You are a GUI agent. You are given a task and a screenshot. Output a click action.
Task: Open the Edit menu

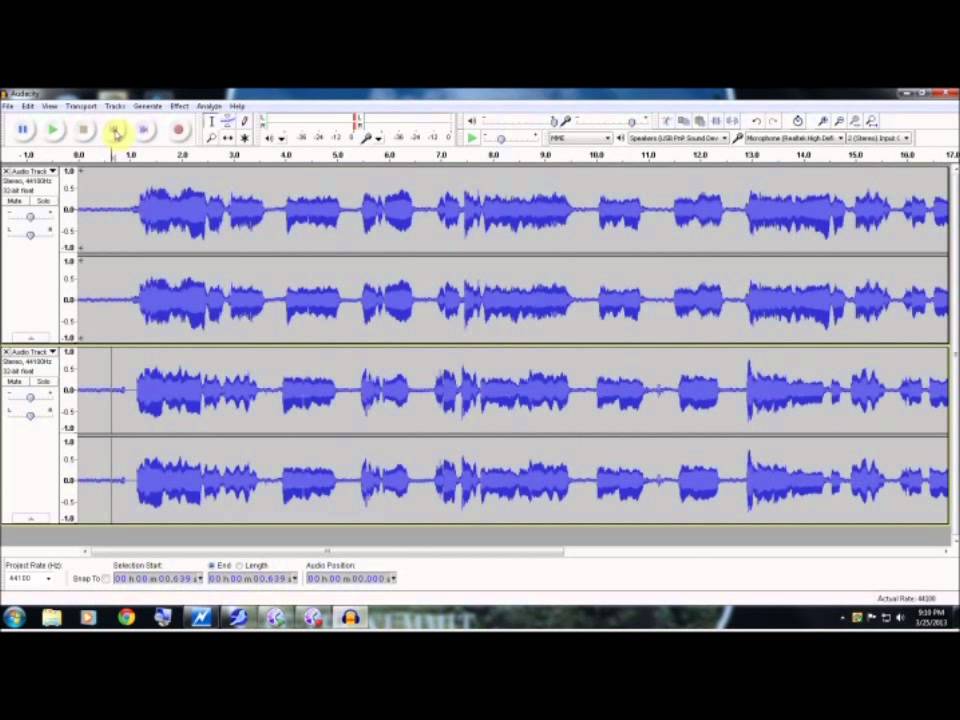pos(28,107)
